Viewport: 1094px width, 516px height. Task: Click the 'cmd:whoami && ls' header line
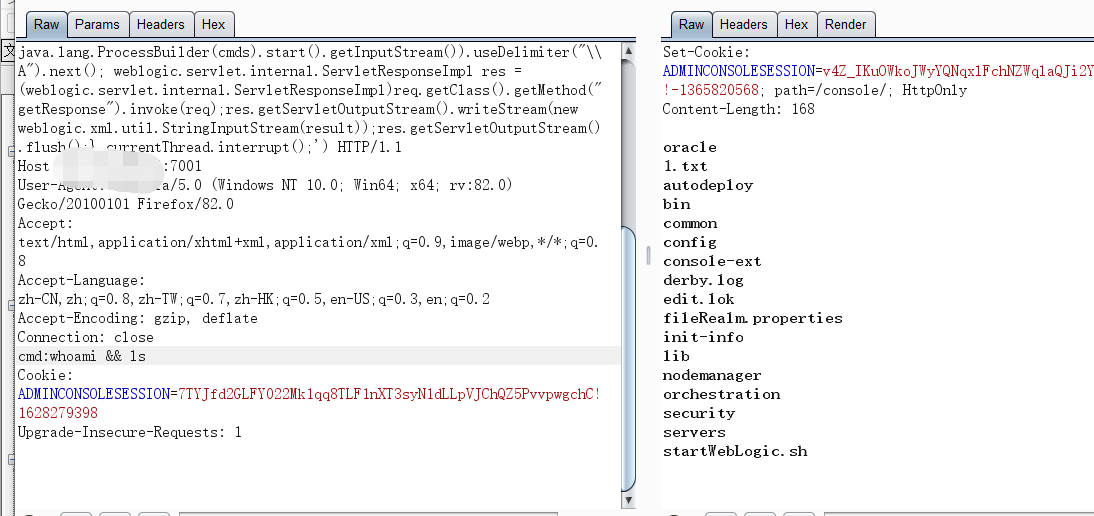pos(82,356)
